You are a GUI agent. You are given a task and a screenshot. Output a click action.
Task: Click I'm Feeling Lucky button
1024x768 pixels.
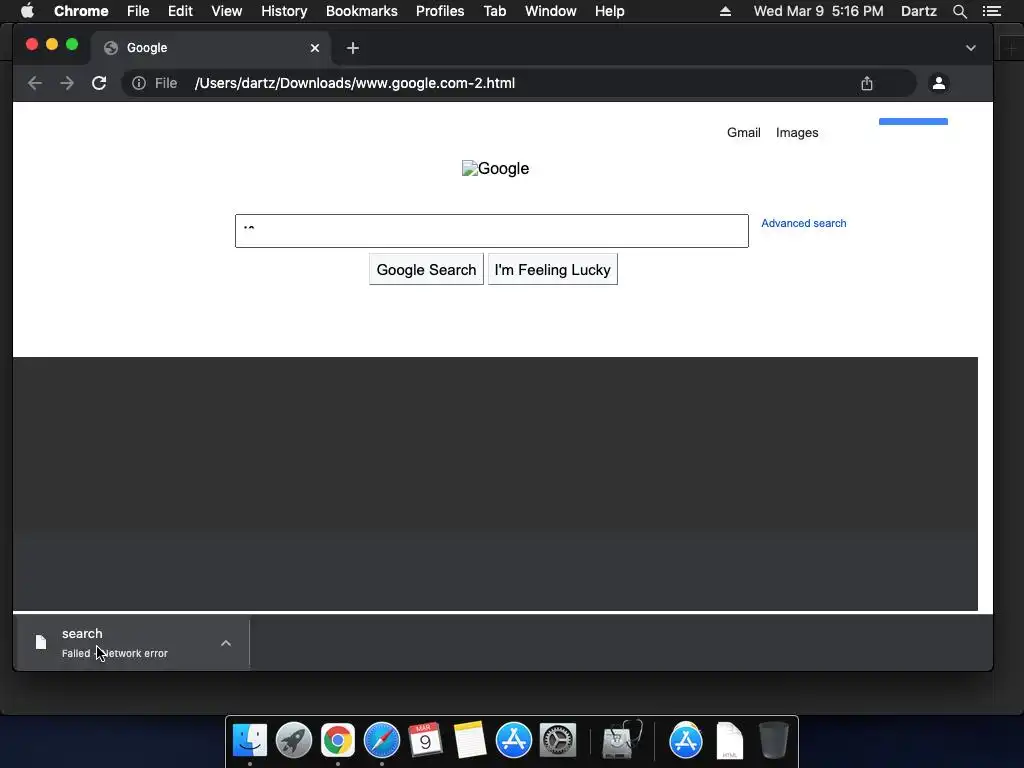[552, 270]
